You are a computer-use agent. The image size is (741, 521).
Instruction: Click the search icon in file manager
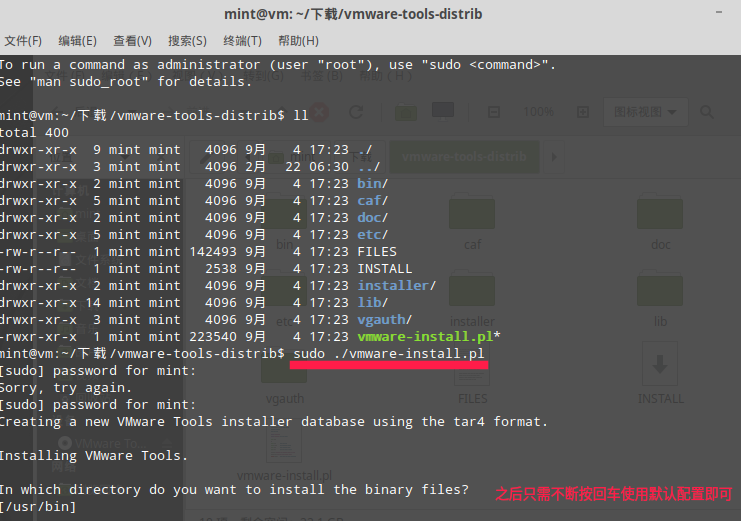click(707, 112)
